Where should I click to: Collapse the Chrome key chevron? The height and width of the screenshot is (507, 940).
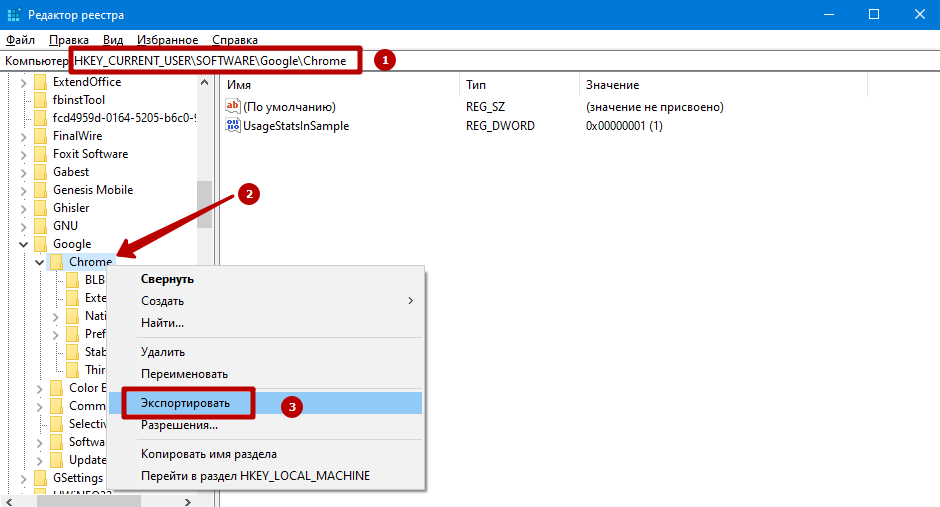point(39,262)
